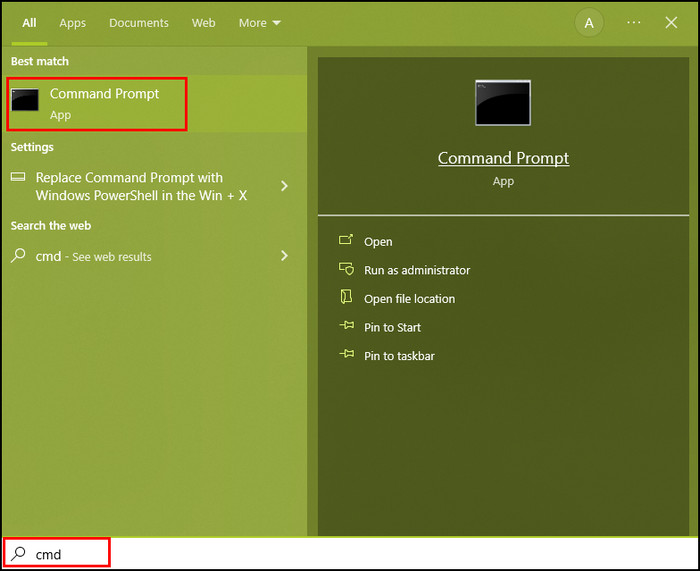Choose Open in the actions list

[378, 242]
